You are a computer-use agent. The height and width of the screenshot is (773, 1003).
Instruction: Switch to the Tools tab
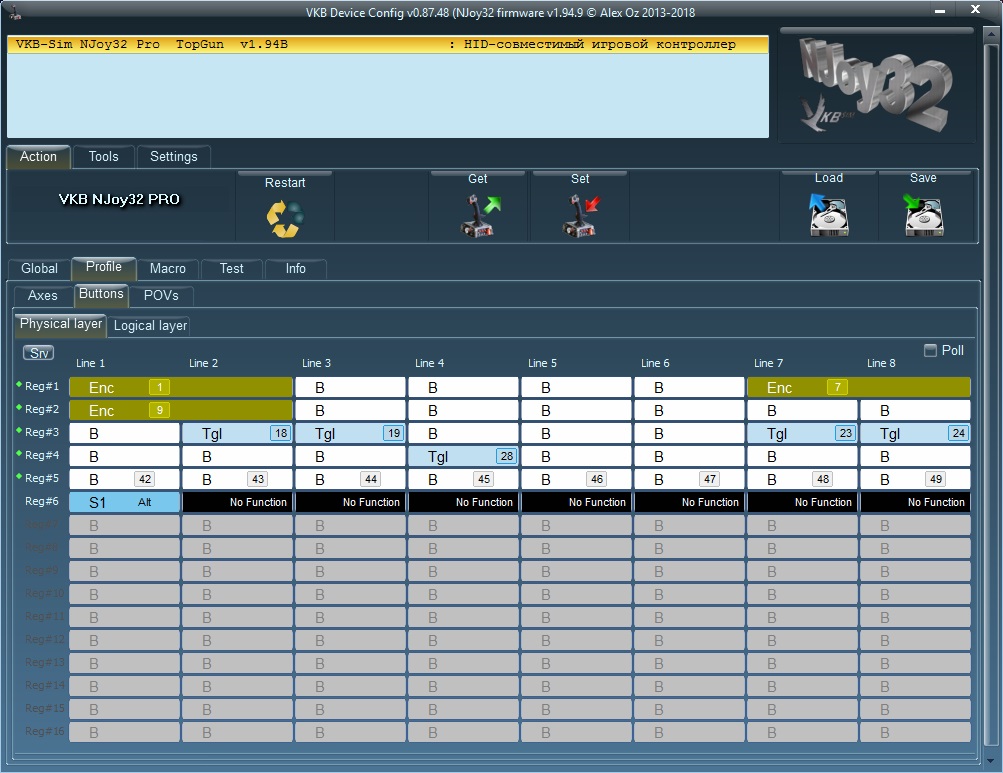click(103, 156)
